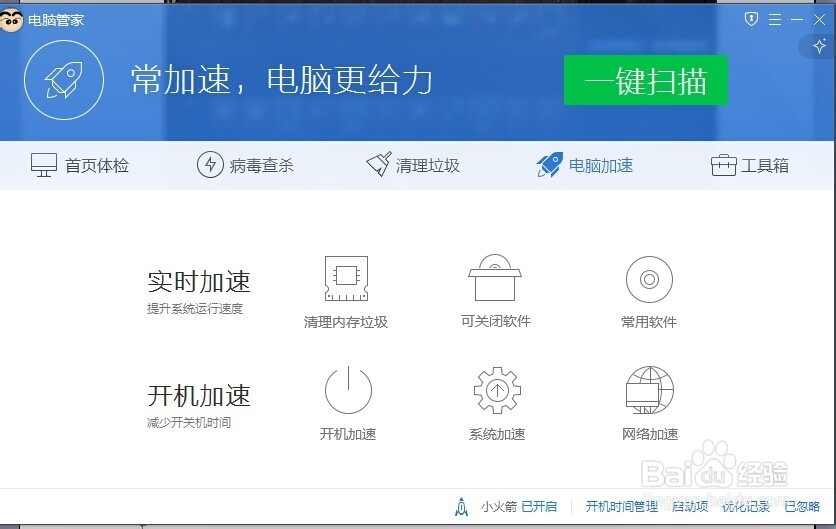Minimize the 电脑管家 window
The width and height of the screenshot is (836, 529).
point(797,20)
